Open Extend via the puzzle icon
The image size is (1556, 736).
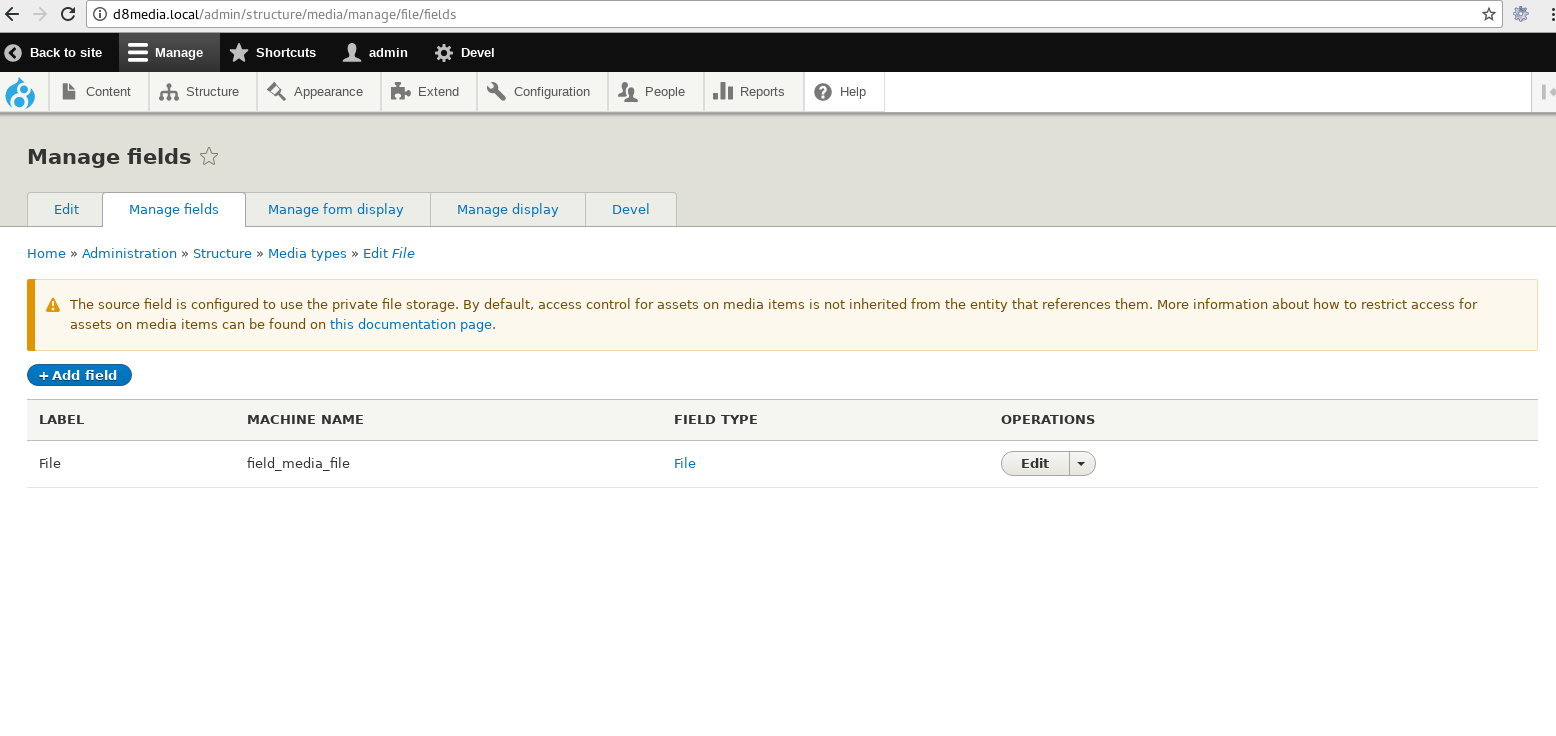[397, 91]
